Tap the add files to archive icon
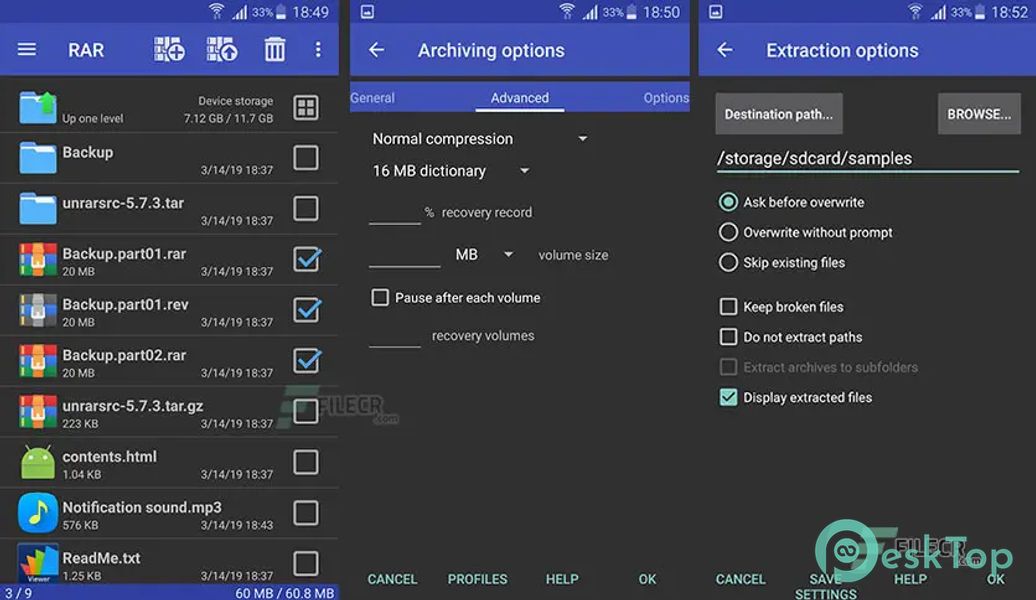This screenshot has height=600, width=1036. coord(169,50)
